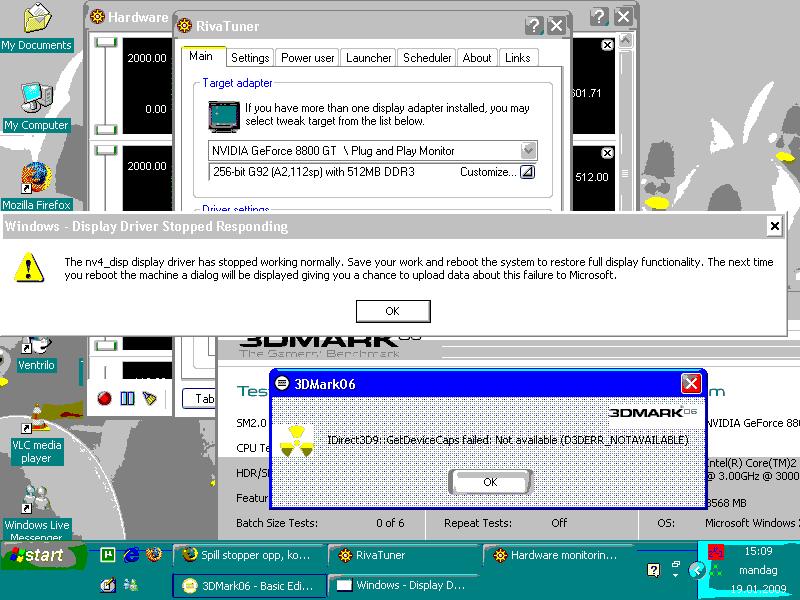This screenshot has height=600, width=800.
Task: Switch to Spill stopper opp Firefox taskbar button
Action: (x=248, y=555)
